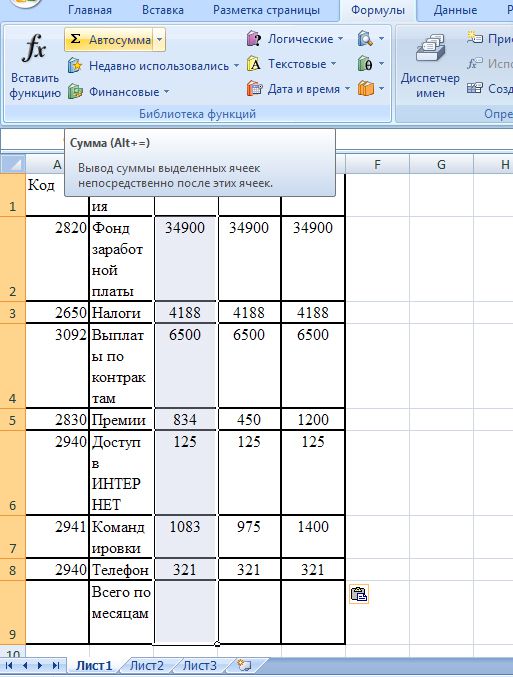Viewport: 513px width, 677px height.
Task: Open the Name Manager (Диспетчер имен)
Action: coord(430,67)
